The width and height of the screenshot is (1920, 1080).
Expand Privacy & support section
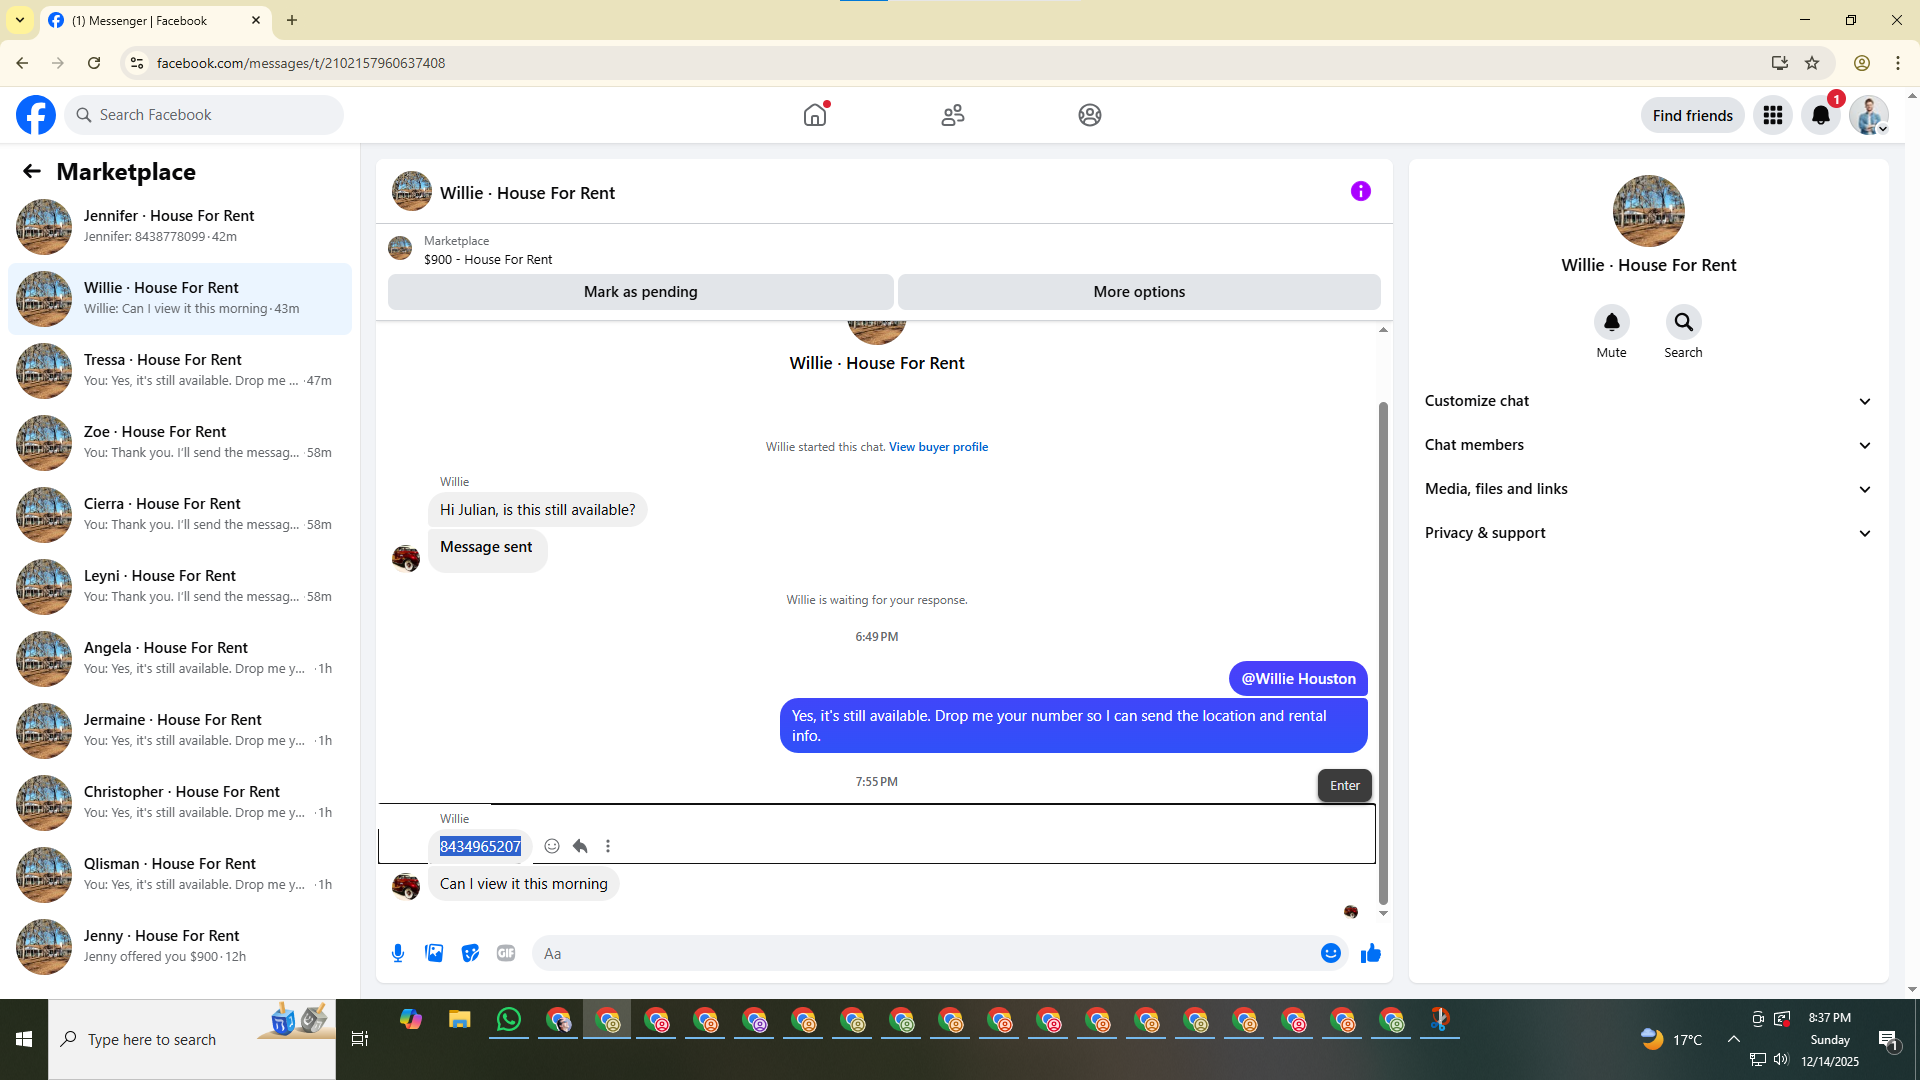coord(1648,533)
